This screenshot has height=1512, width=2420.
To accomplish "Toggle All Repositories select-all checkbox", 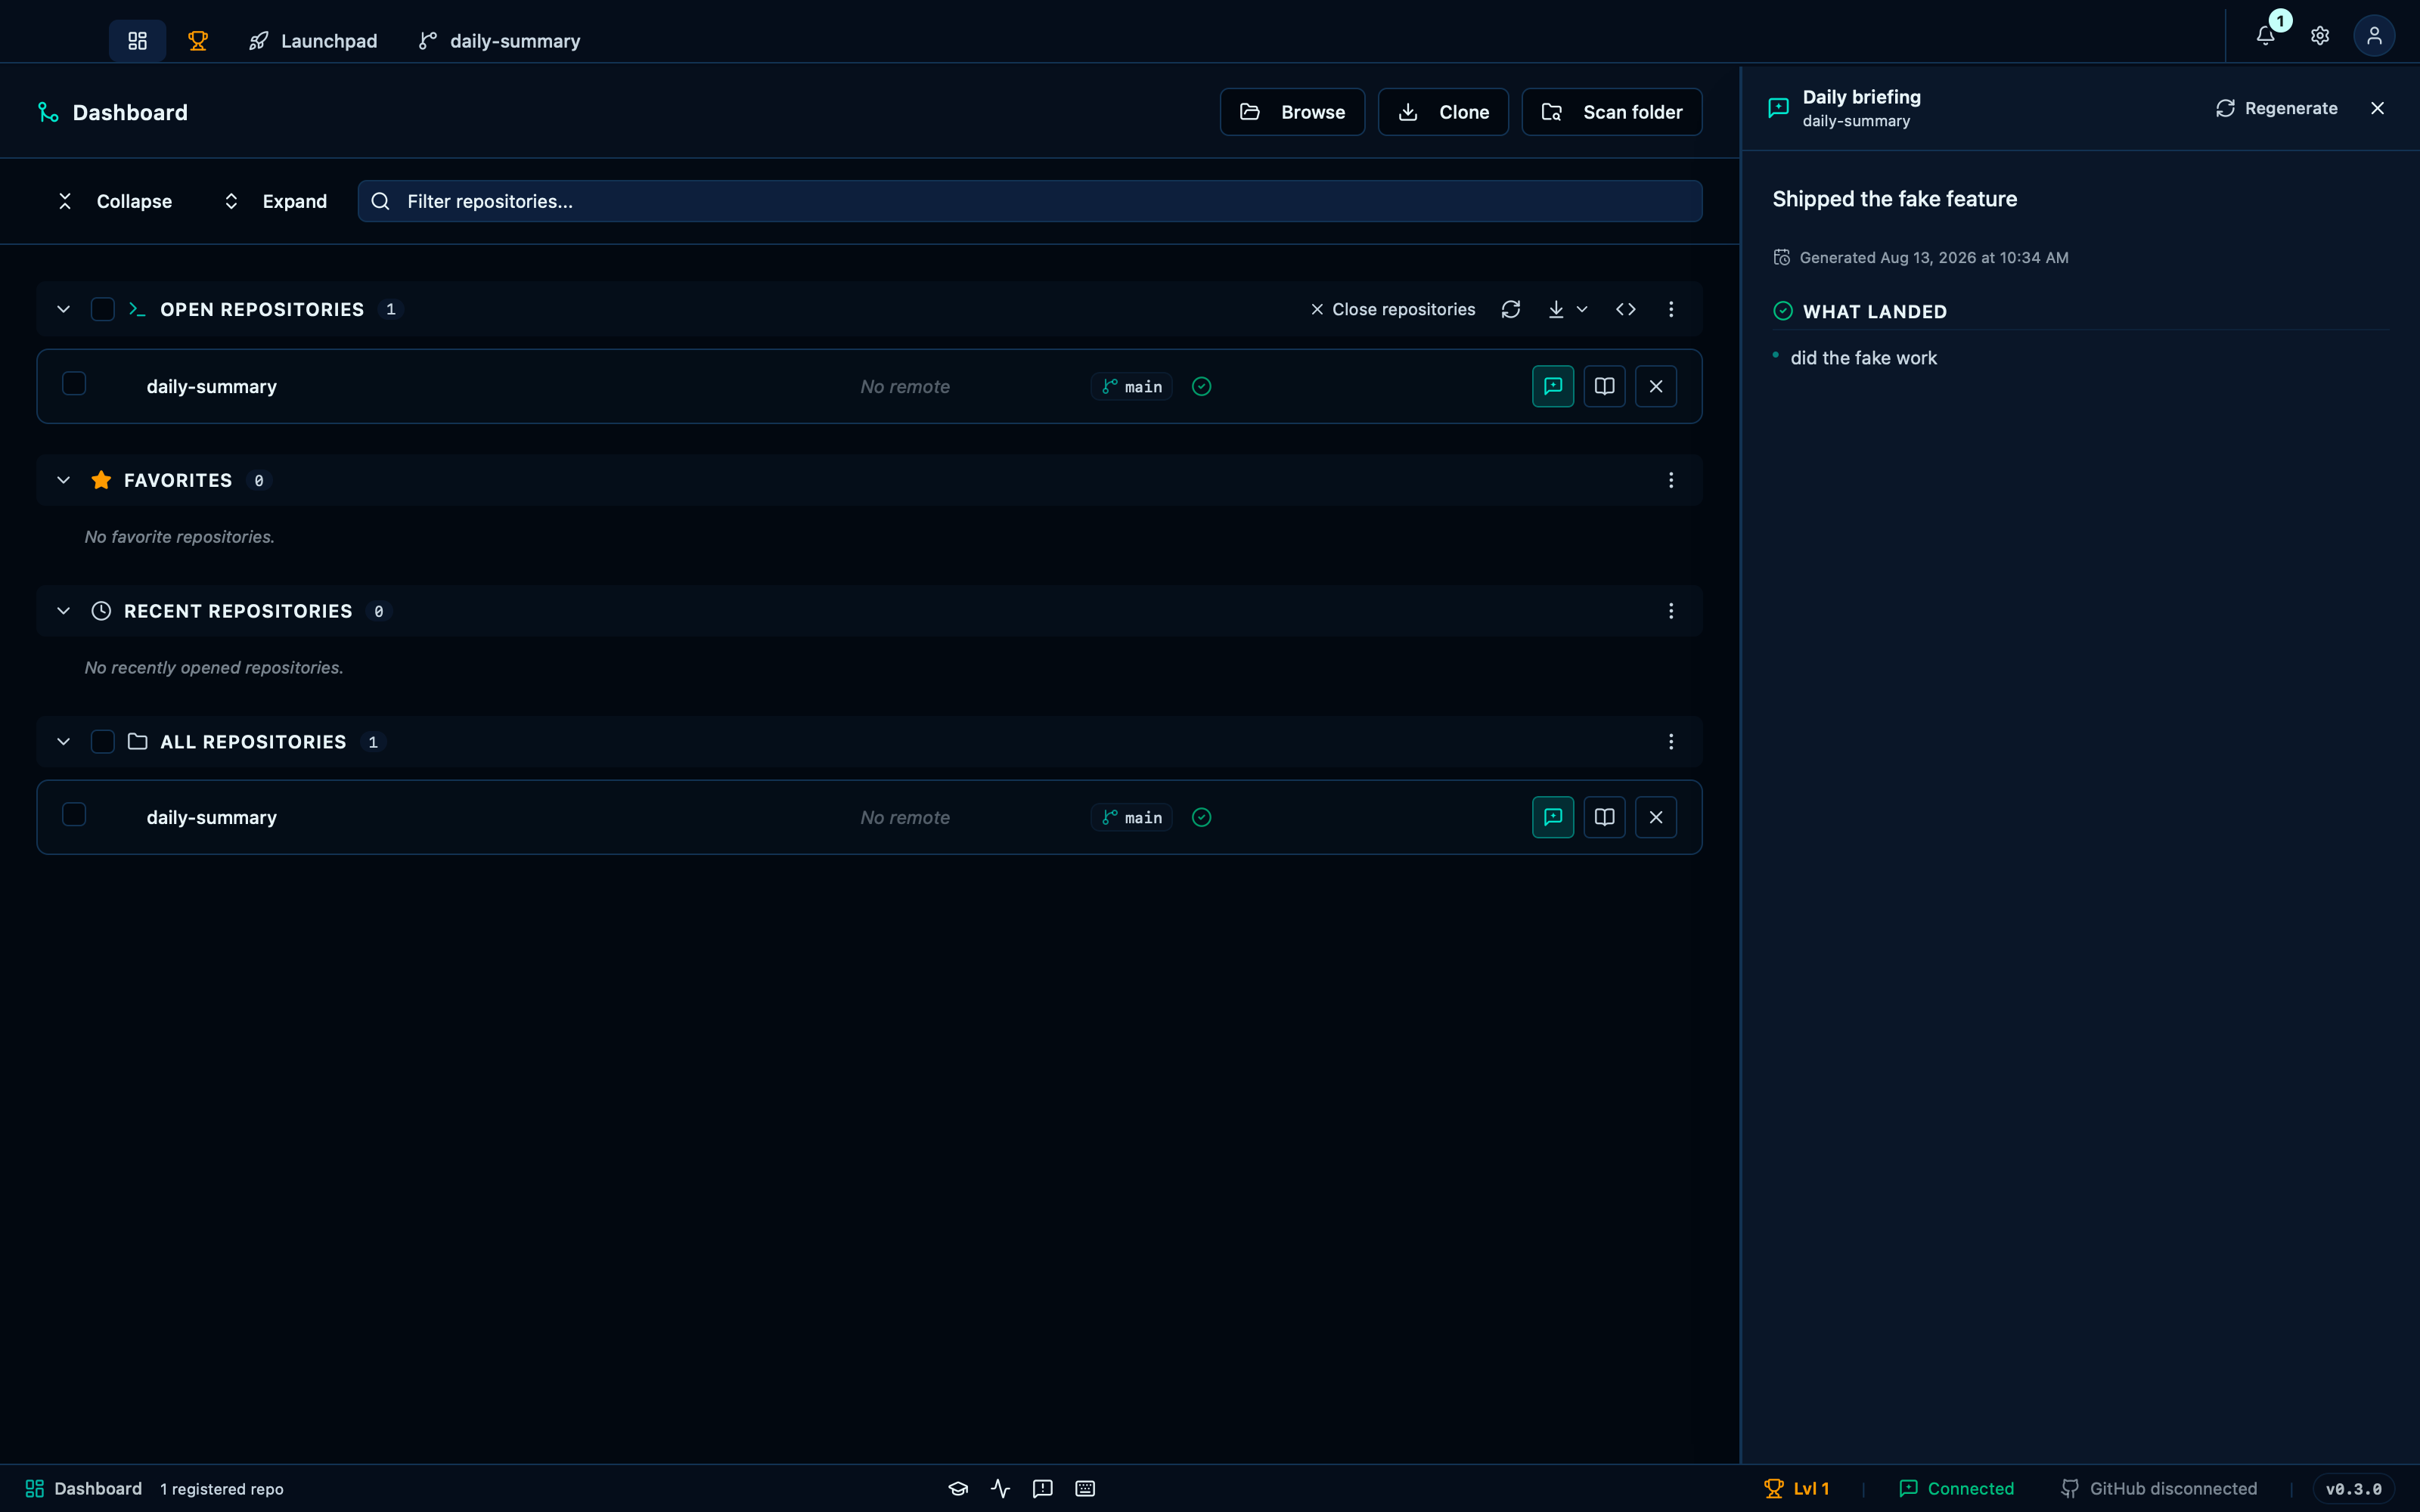I will pyautogui.click(x=102, y=742).
